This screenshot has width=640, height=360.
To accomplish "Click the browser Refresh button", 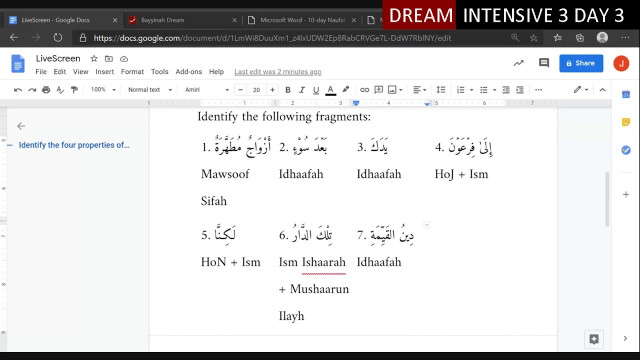I will click(x=58, y=38).
